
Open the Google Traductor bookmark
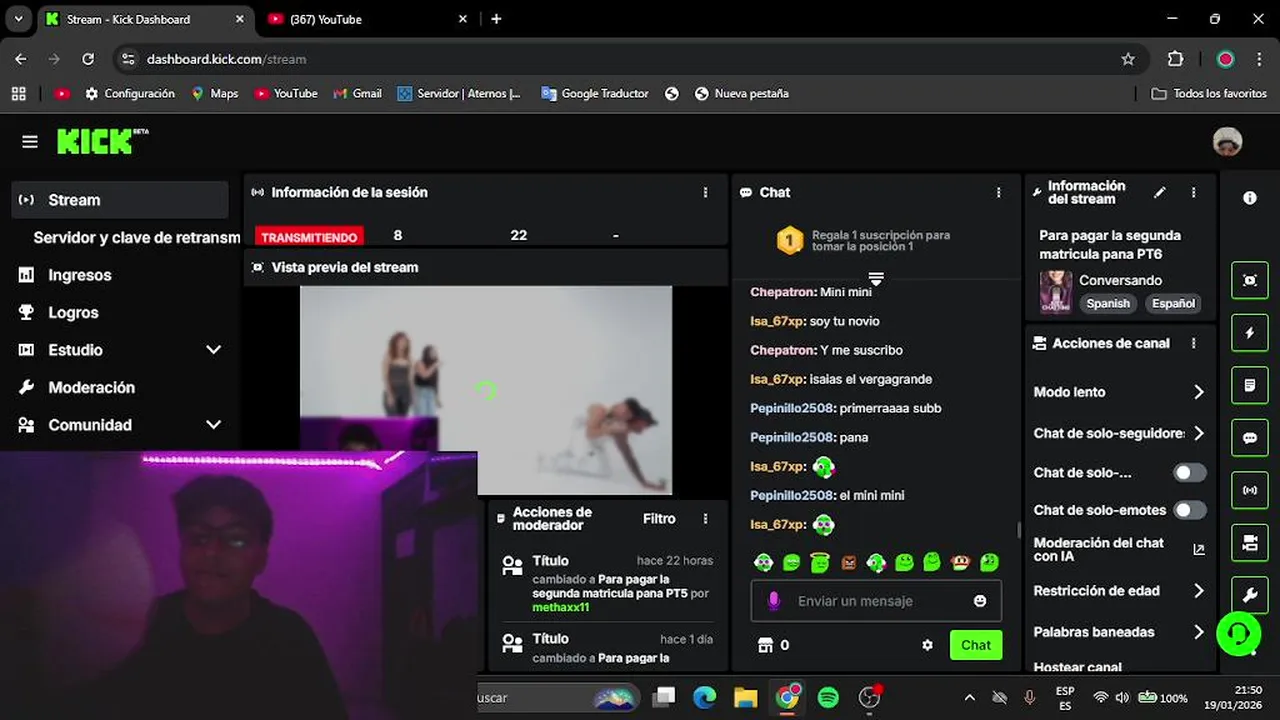595,93
